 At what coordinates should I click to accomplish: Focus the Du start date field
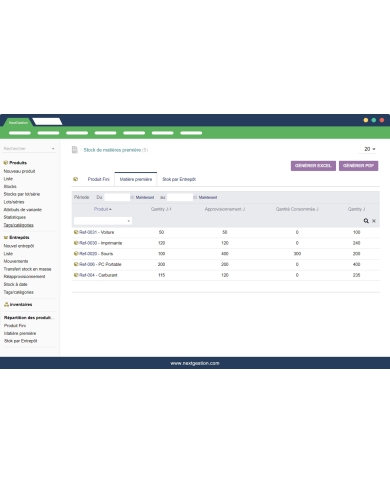click(x=117, y=197)
